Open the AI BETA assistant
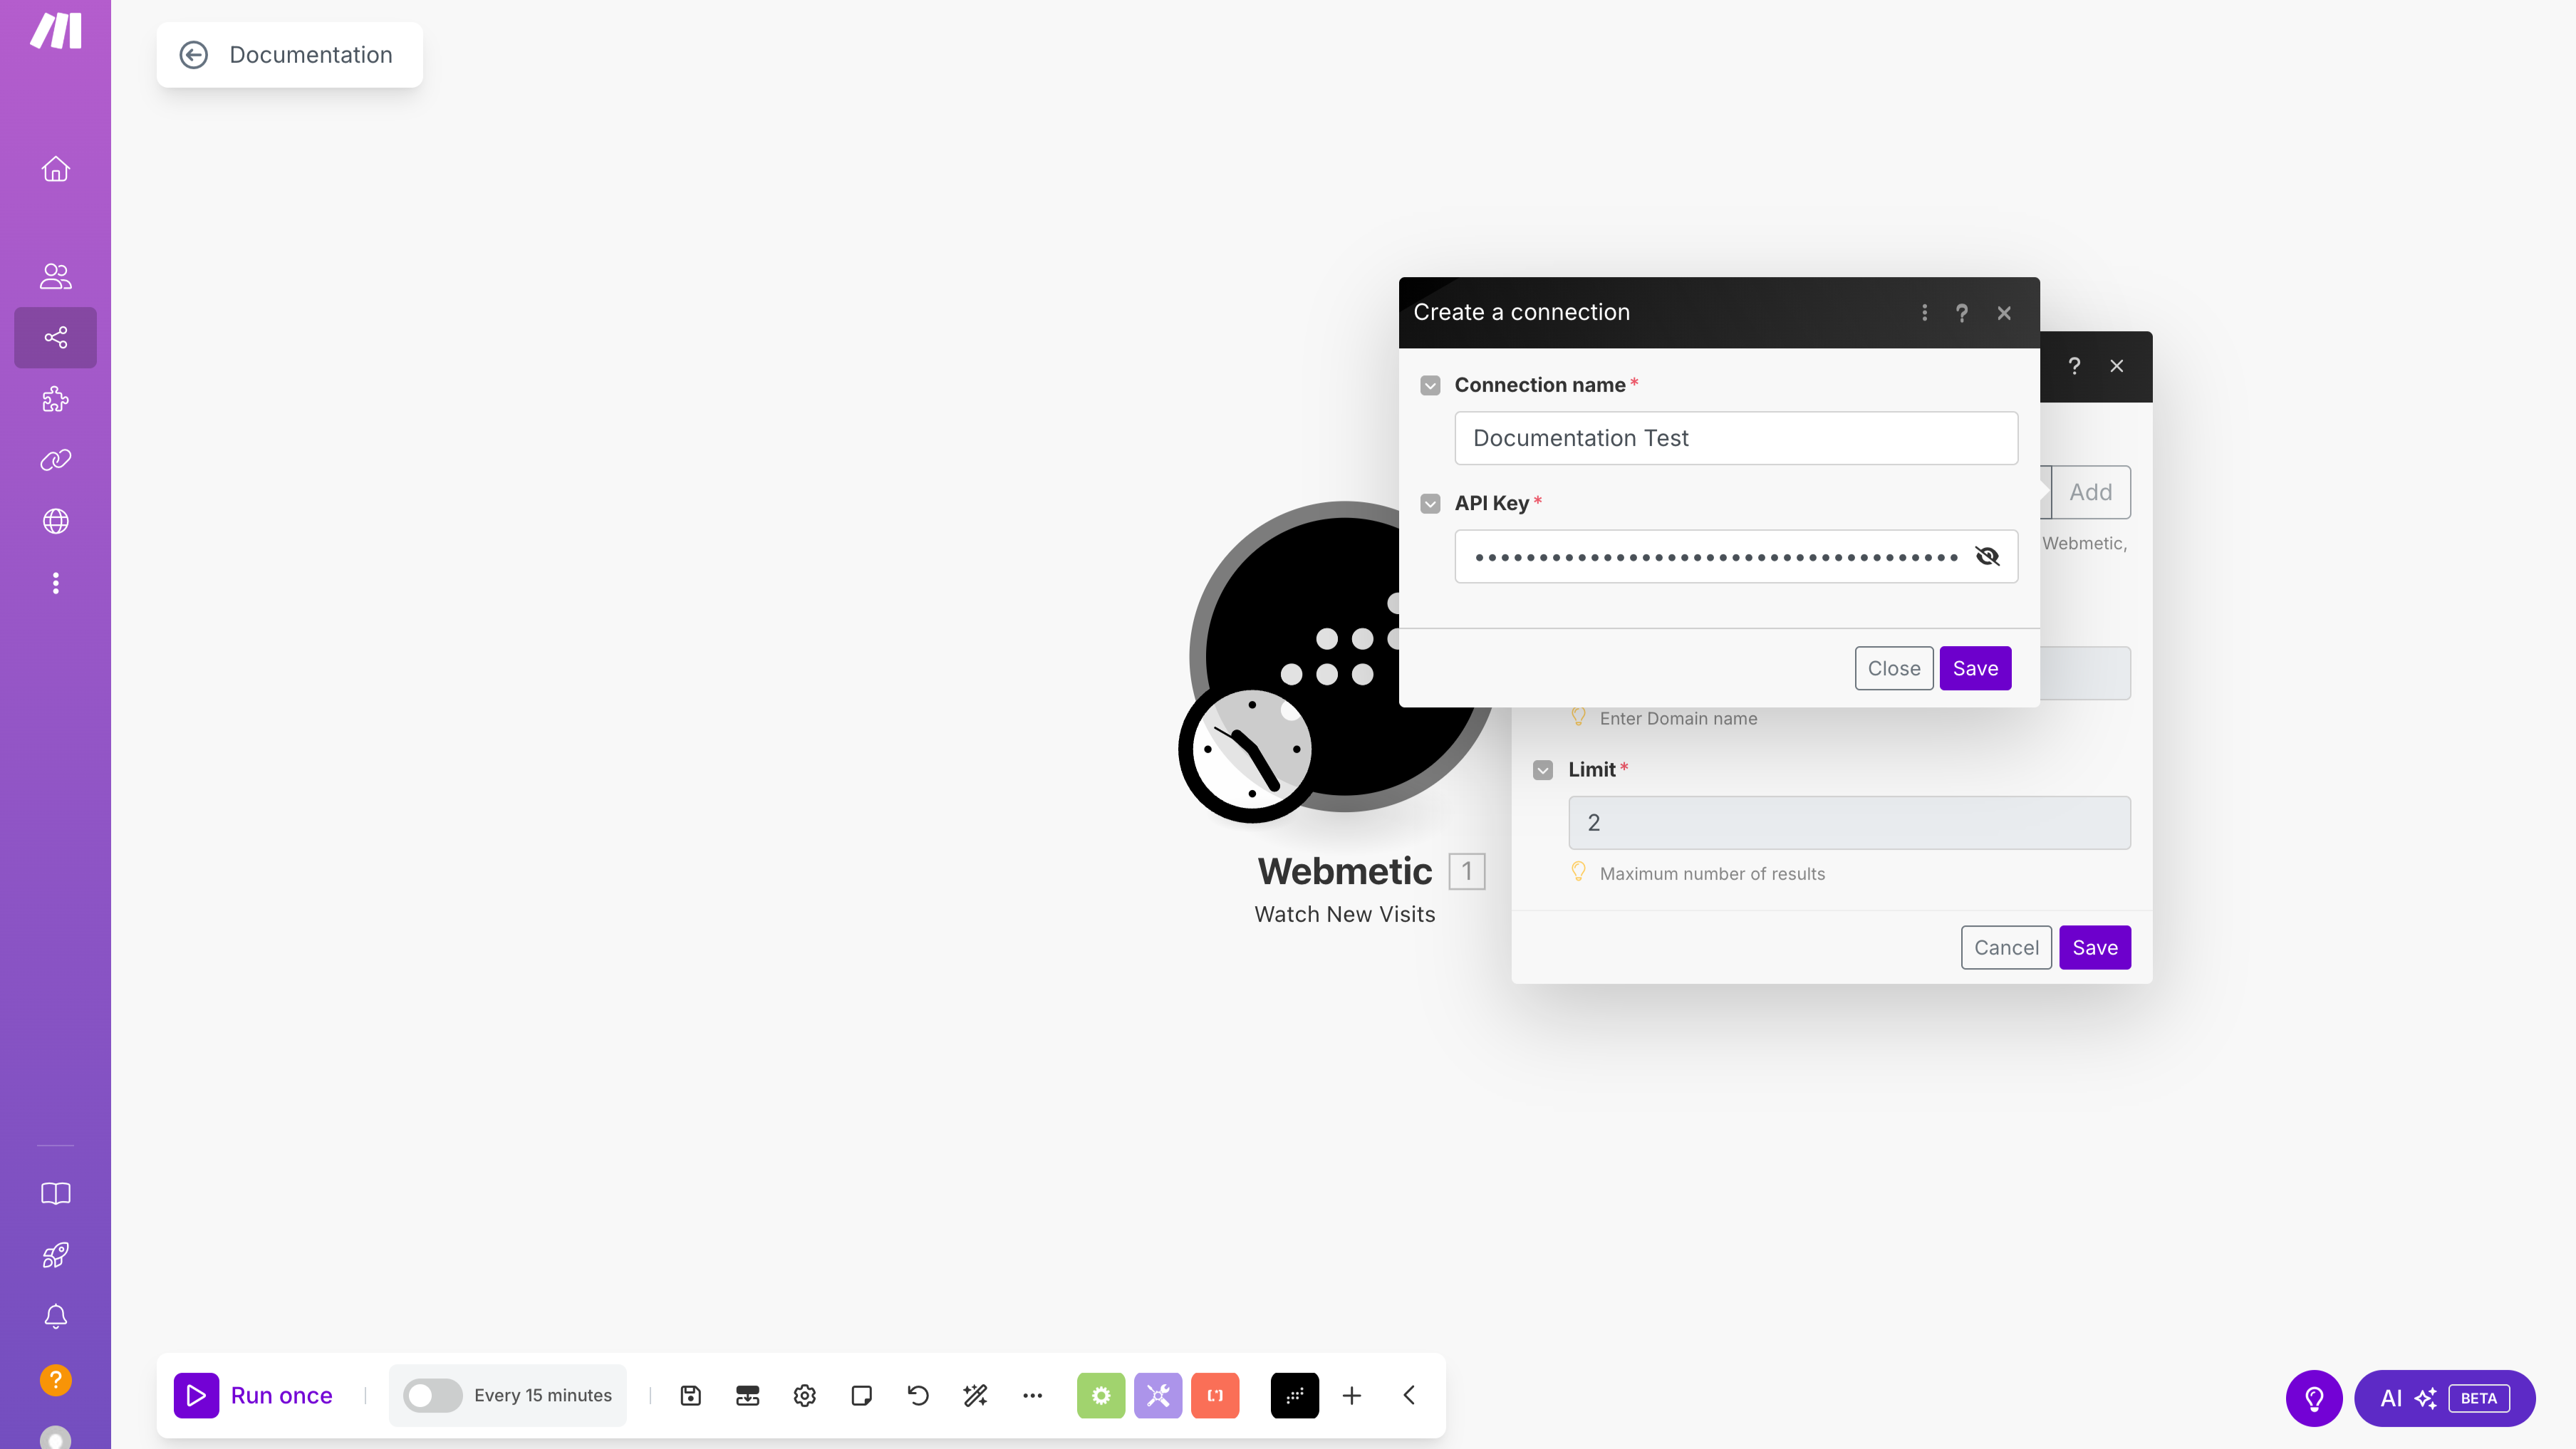The image size is (2576, 1449). coord(2444,1398)
